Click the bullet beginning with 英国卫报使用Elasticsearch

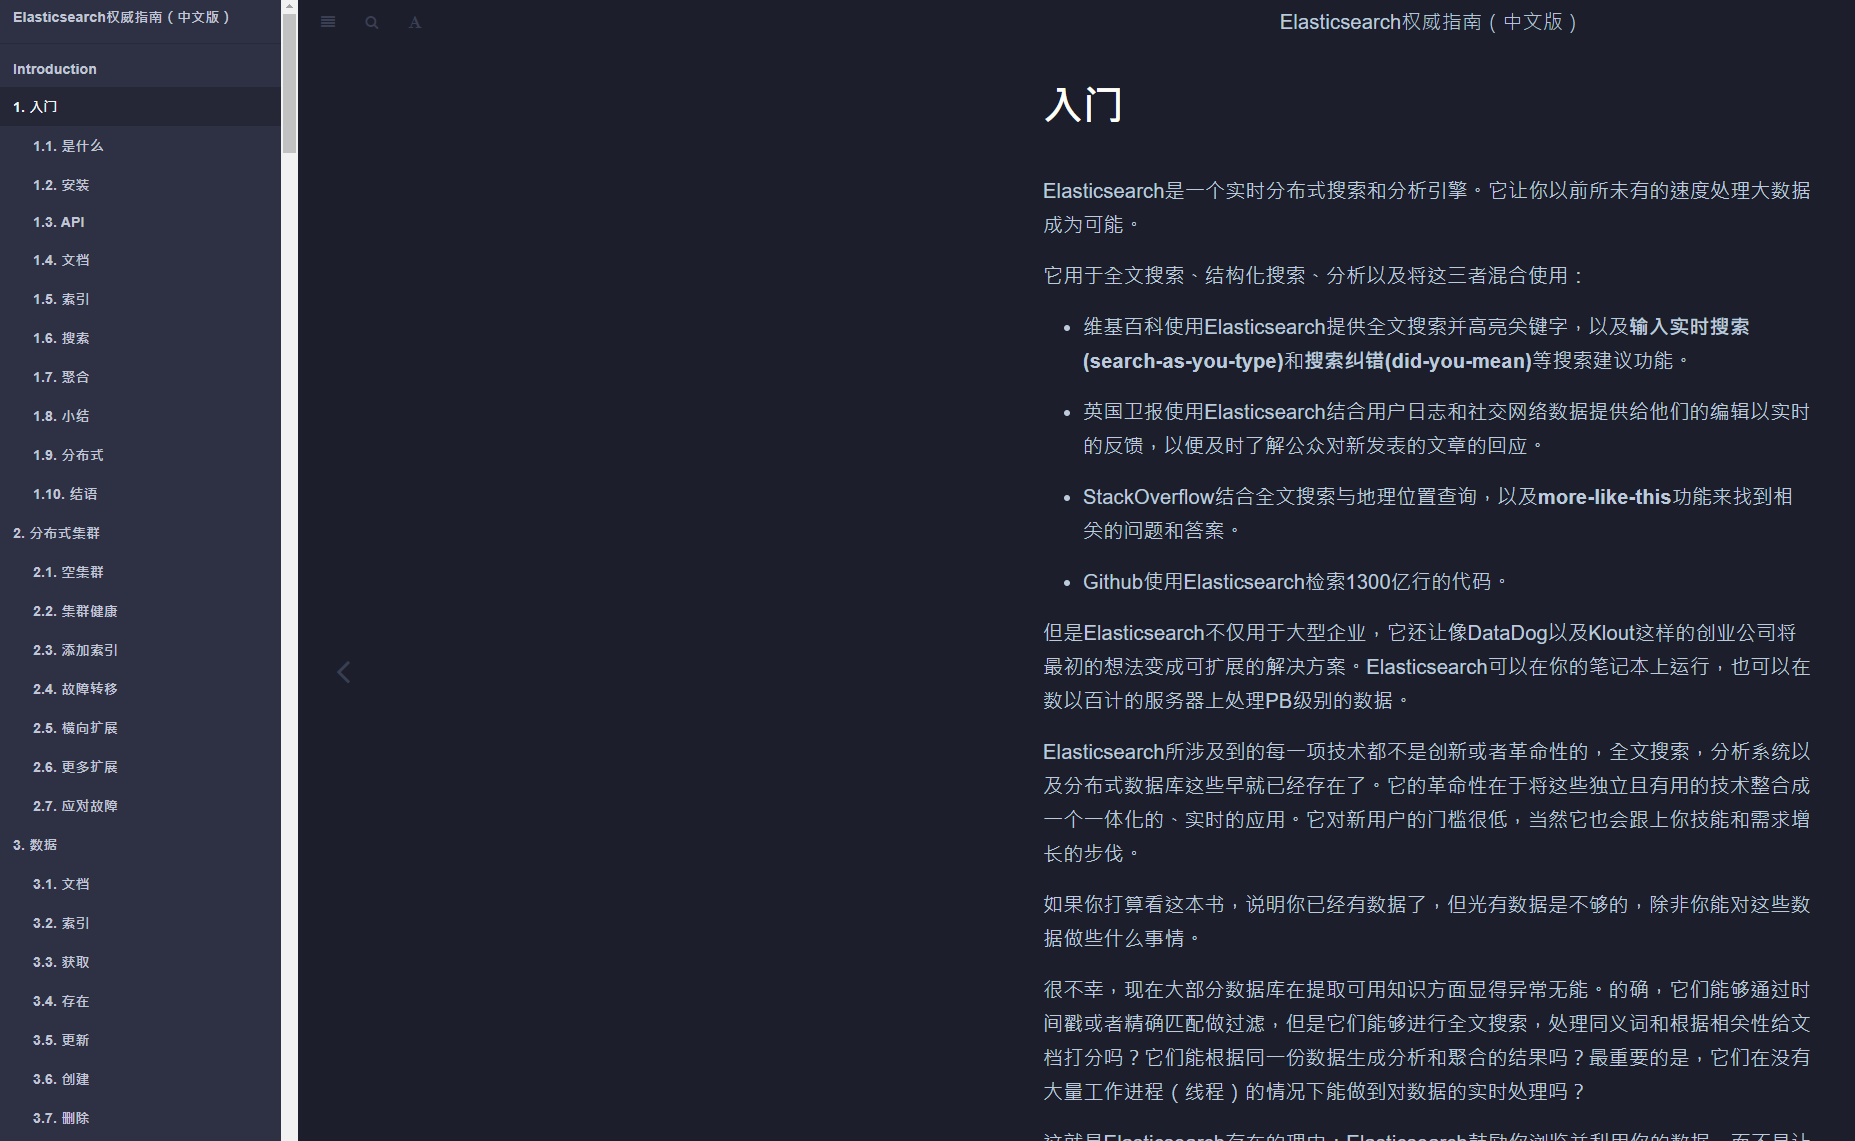1446,429
